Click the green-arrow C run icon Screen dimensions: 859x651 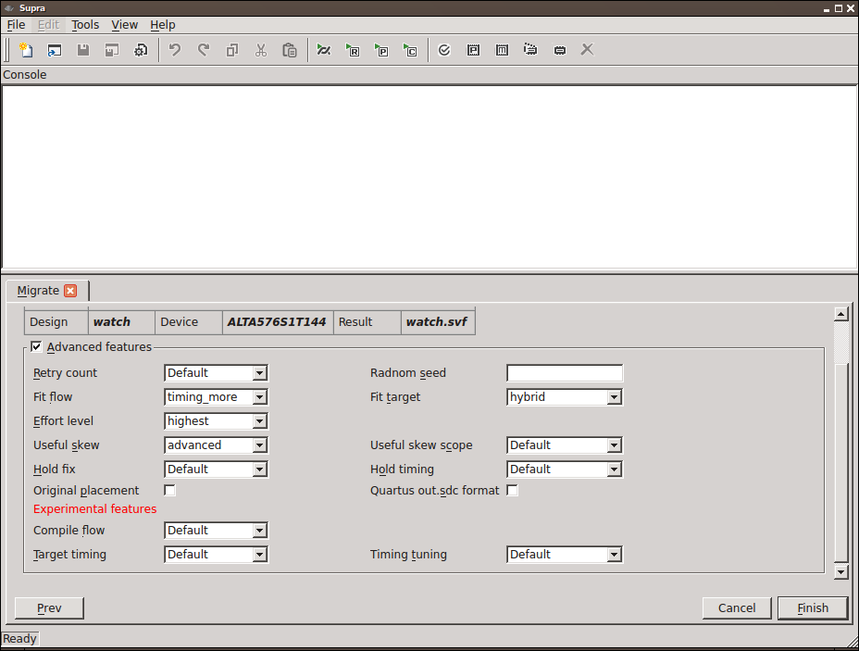[410, 50]
